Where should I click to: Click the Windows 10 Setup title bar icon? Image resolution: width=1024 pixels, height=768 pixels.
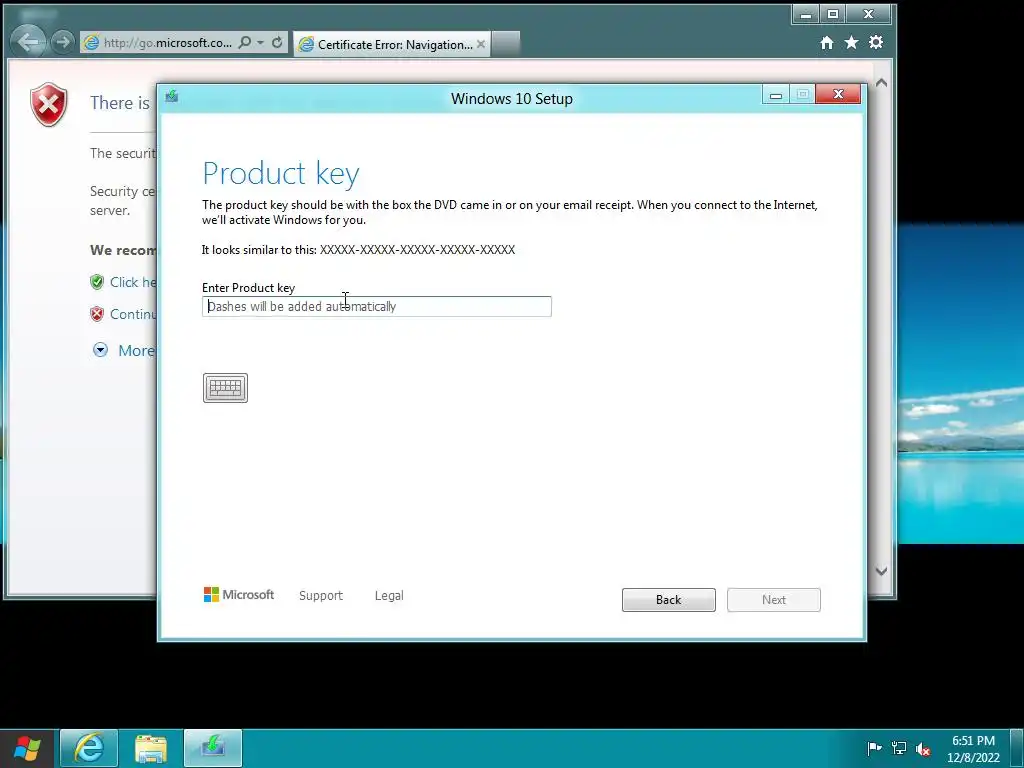pyautogui.click(x=172, y=97)
